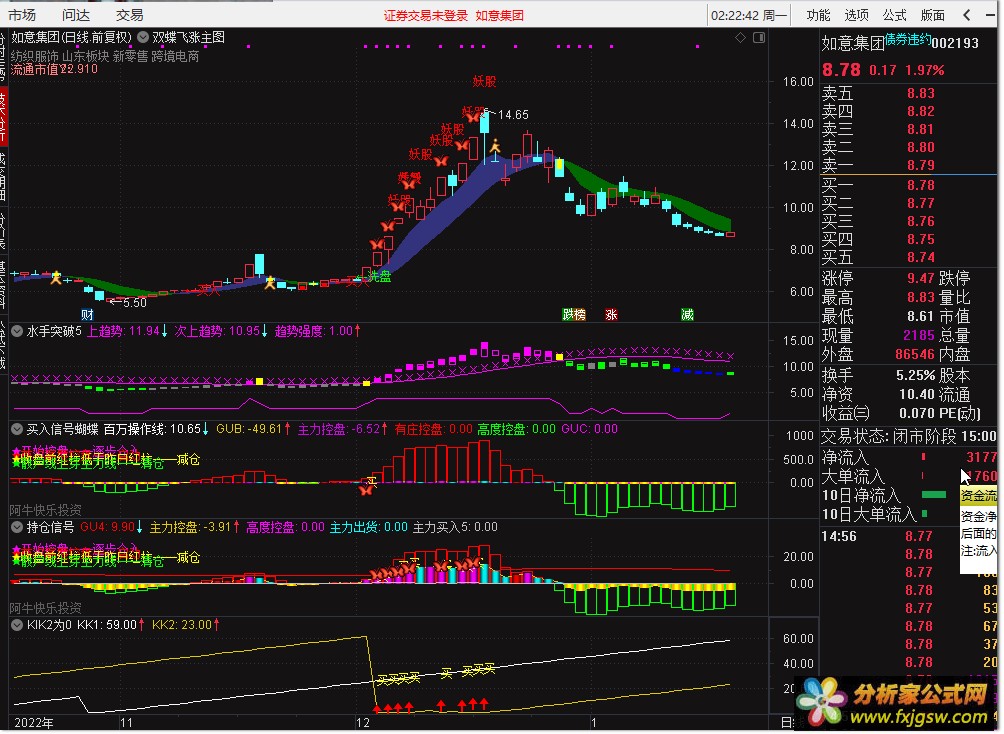This screenshot has width=1004, height=734.
Task: Click the 主力出货: 0.00 value
Action: [x=369, y=527]
